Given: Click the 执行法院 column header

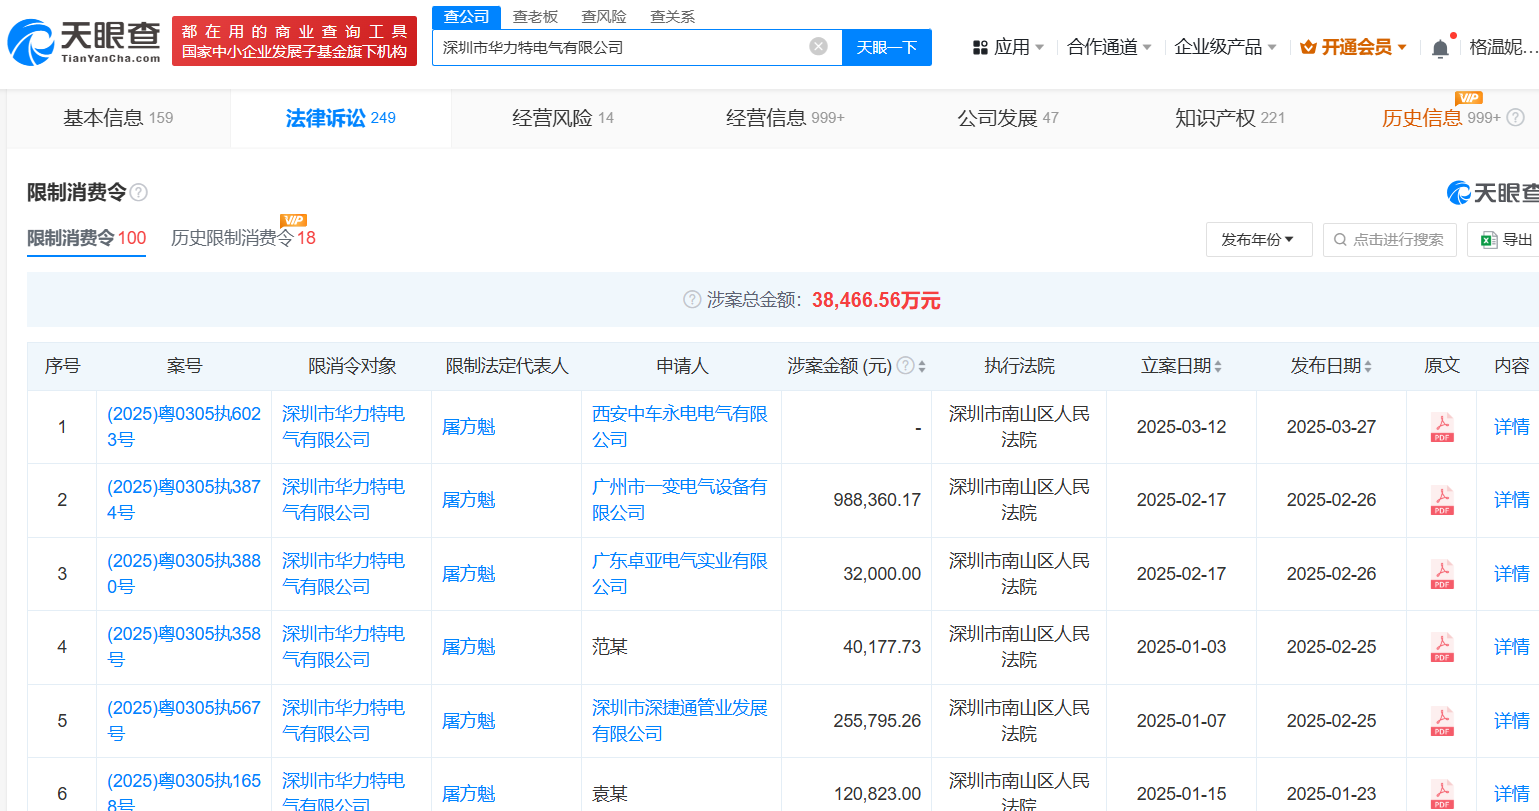Looking at the screenshot, I should tap(1019, 366).
